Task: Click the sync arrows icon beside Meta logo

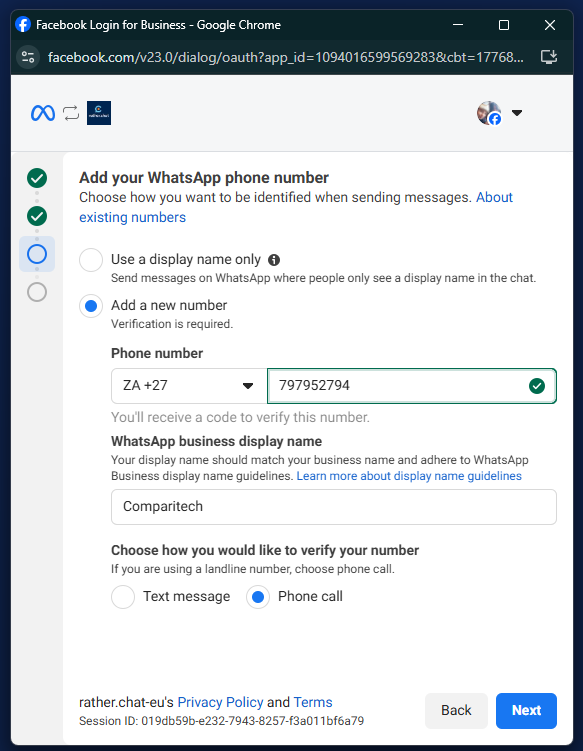Action: [x=71, y=113]
